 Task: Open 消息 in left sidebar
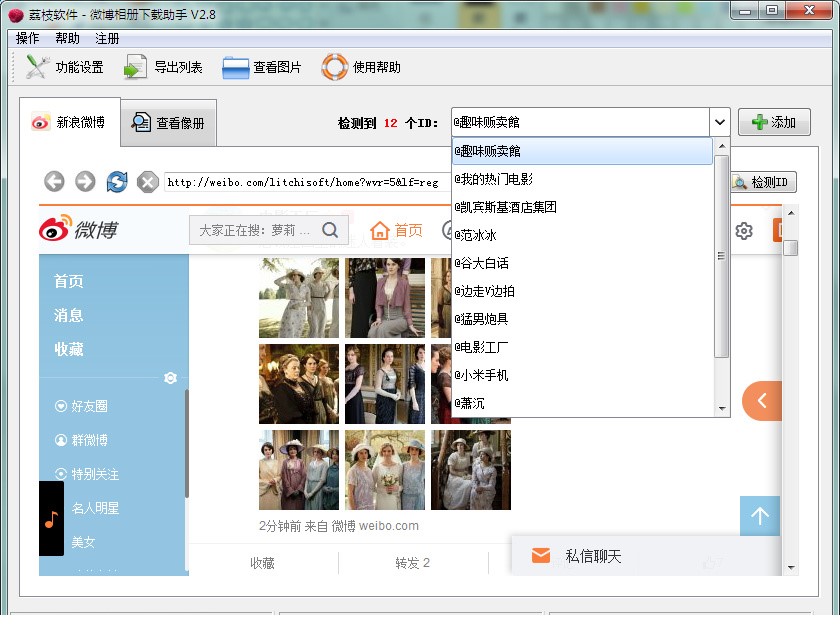click(69, 315)
